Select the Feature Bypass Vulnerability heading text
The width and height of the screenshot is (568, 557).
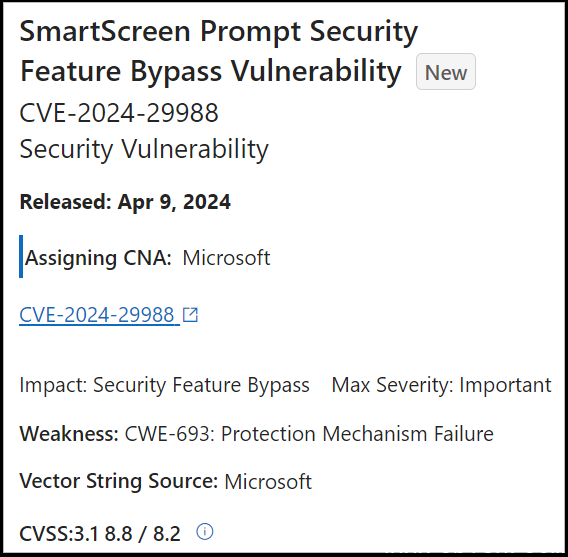pos(211,71)
